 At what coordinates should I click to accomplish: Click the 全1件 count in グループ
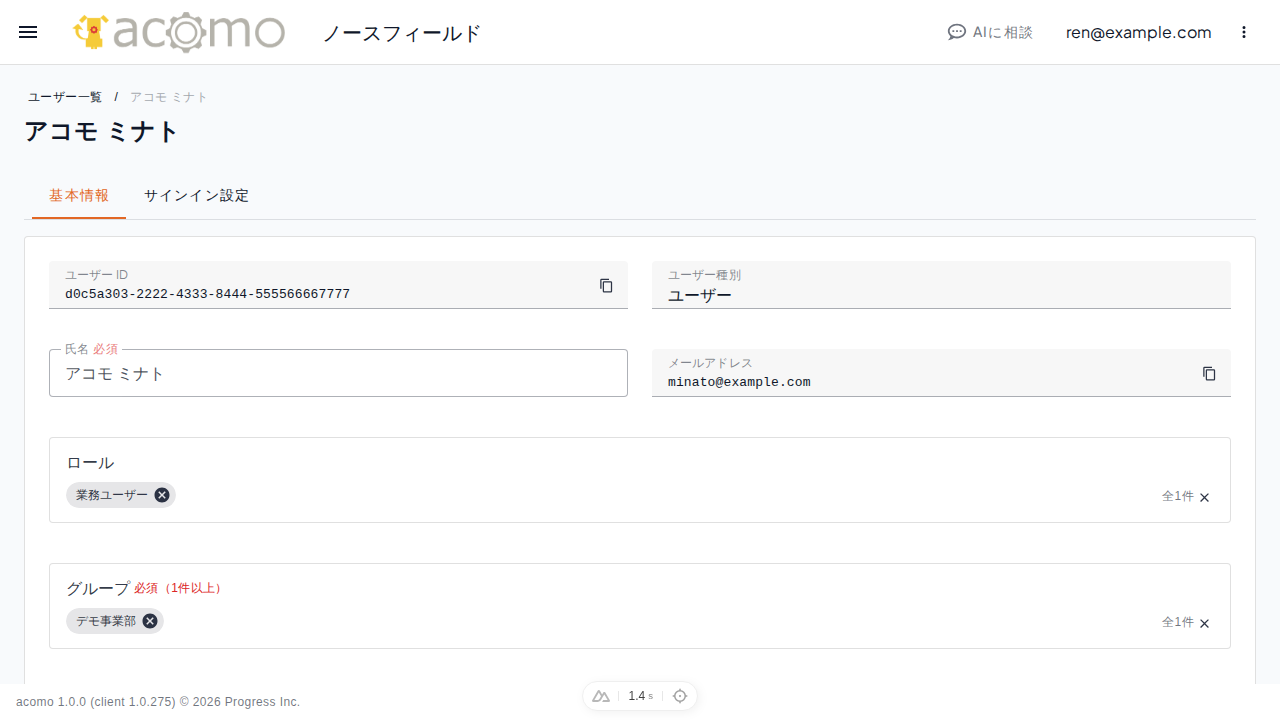pyautogui.click(x=1177, y=622)
